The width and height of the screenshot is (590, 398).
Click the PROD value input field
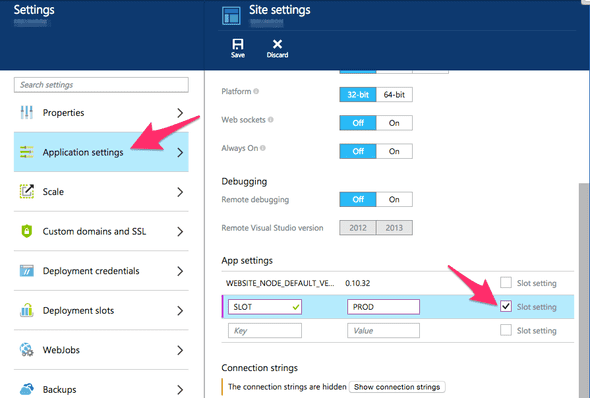tap(383, 307)
